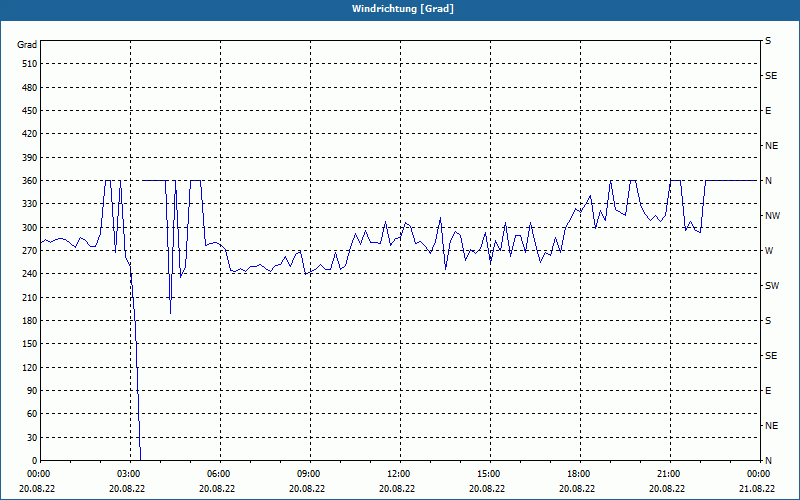Select the E compass label level with 450
The image size is (800, 500).
pos(768,111)
